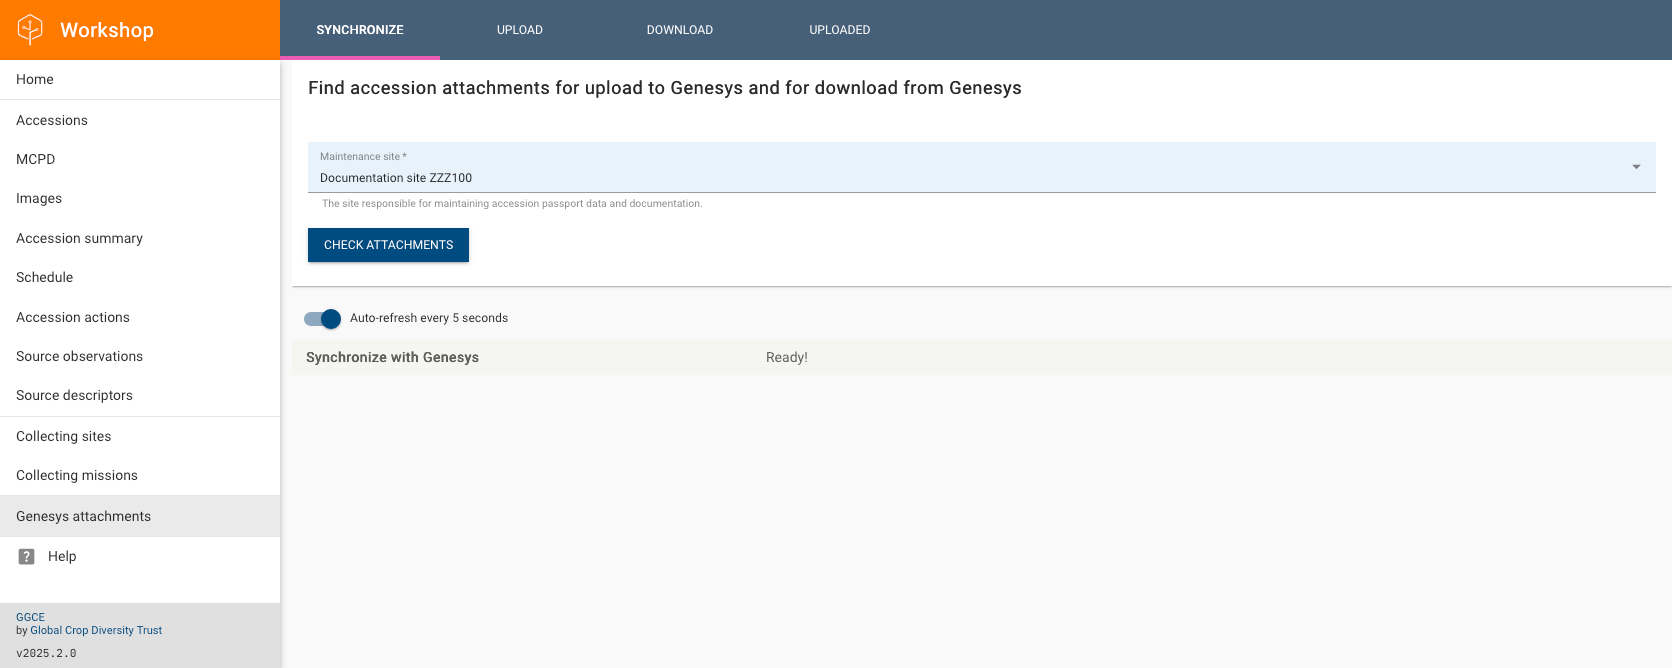Image resolution: width=1672 pixels, height=668 pixels.
Task: Open Accessions in the sidebar
Action: 52,121
